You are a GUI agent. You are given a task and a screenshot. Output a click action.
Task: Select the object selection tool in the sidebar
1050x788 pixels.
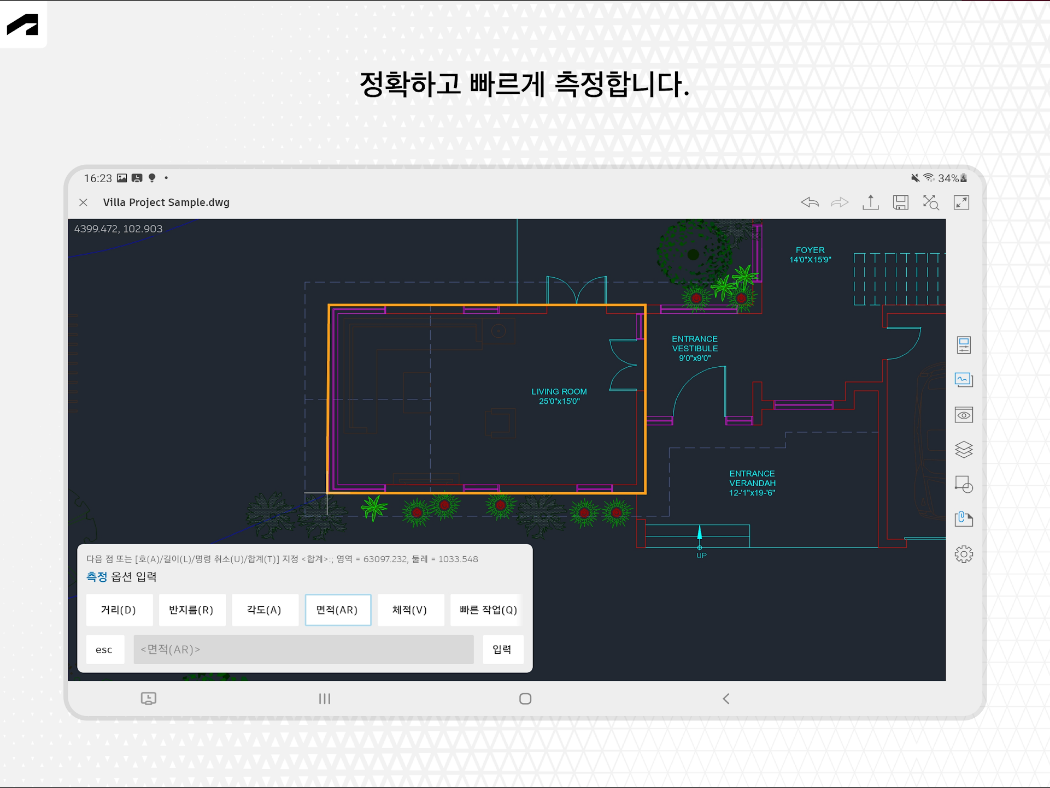963,484
